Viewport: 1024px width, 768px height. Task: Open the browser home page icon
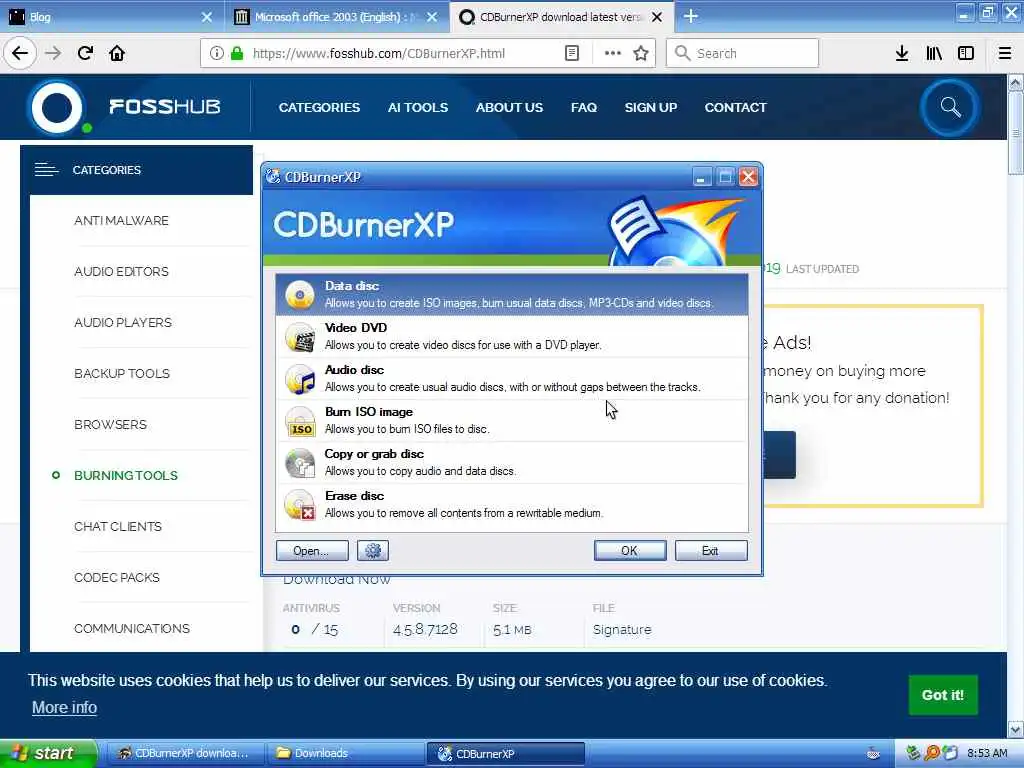pos(117,53)
